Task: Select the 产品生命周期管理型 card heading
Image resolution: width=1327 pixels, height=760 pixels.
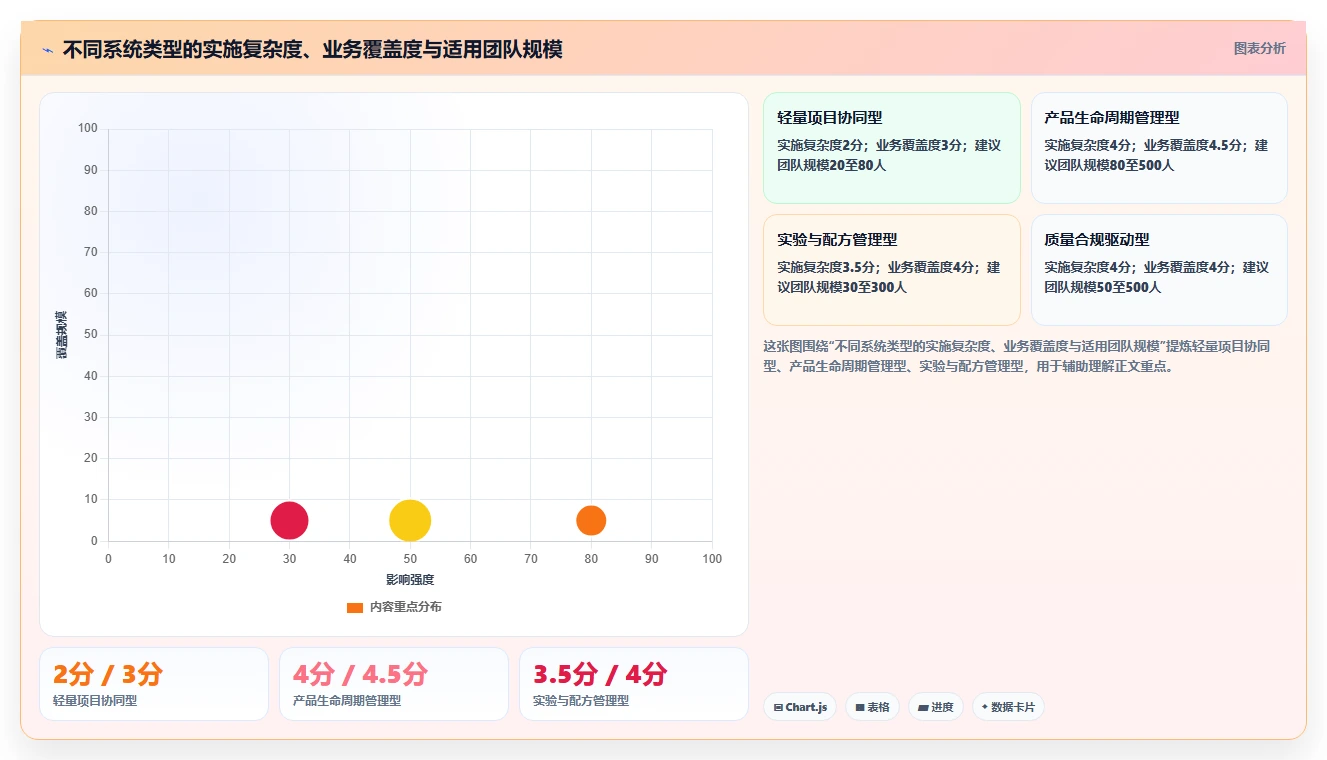Action: pos(1112,118)
